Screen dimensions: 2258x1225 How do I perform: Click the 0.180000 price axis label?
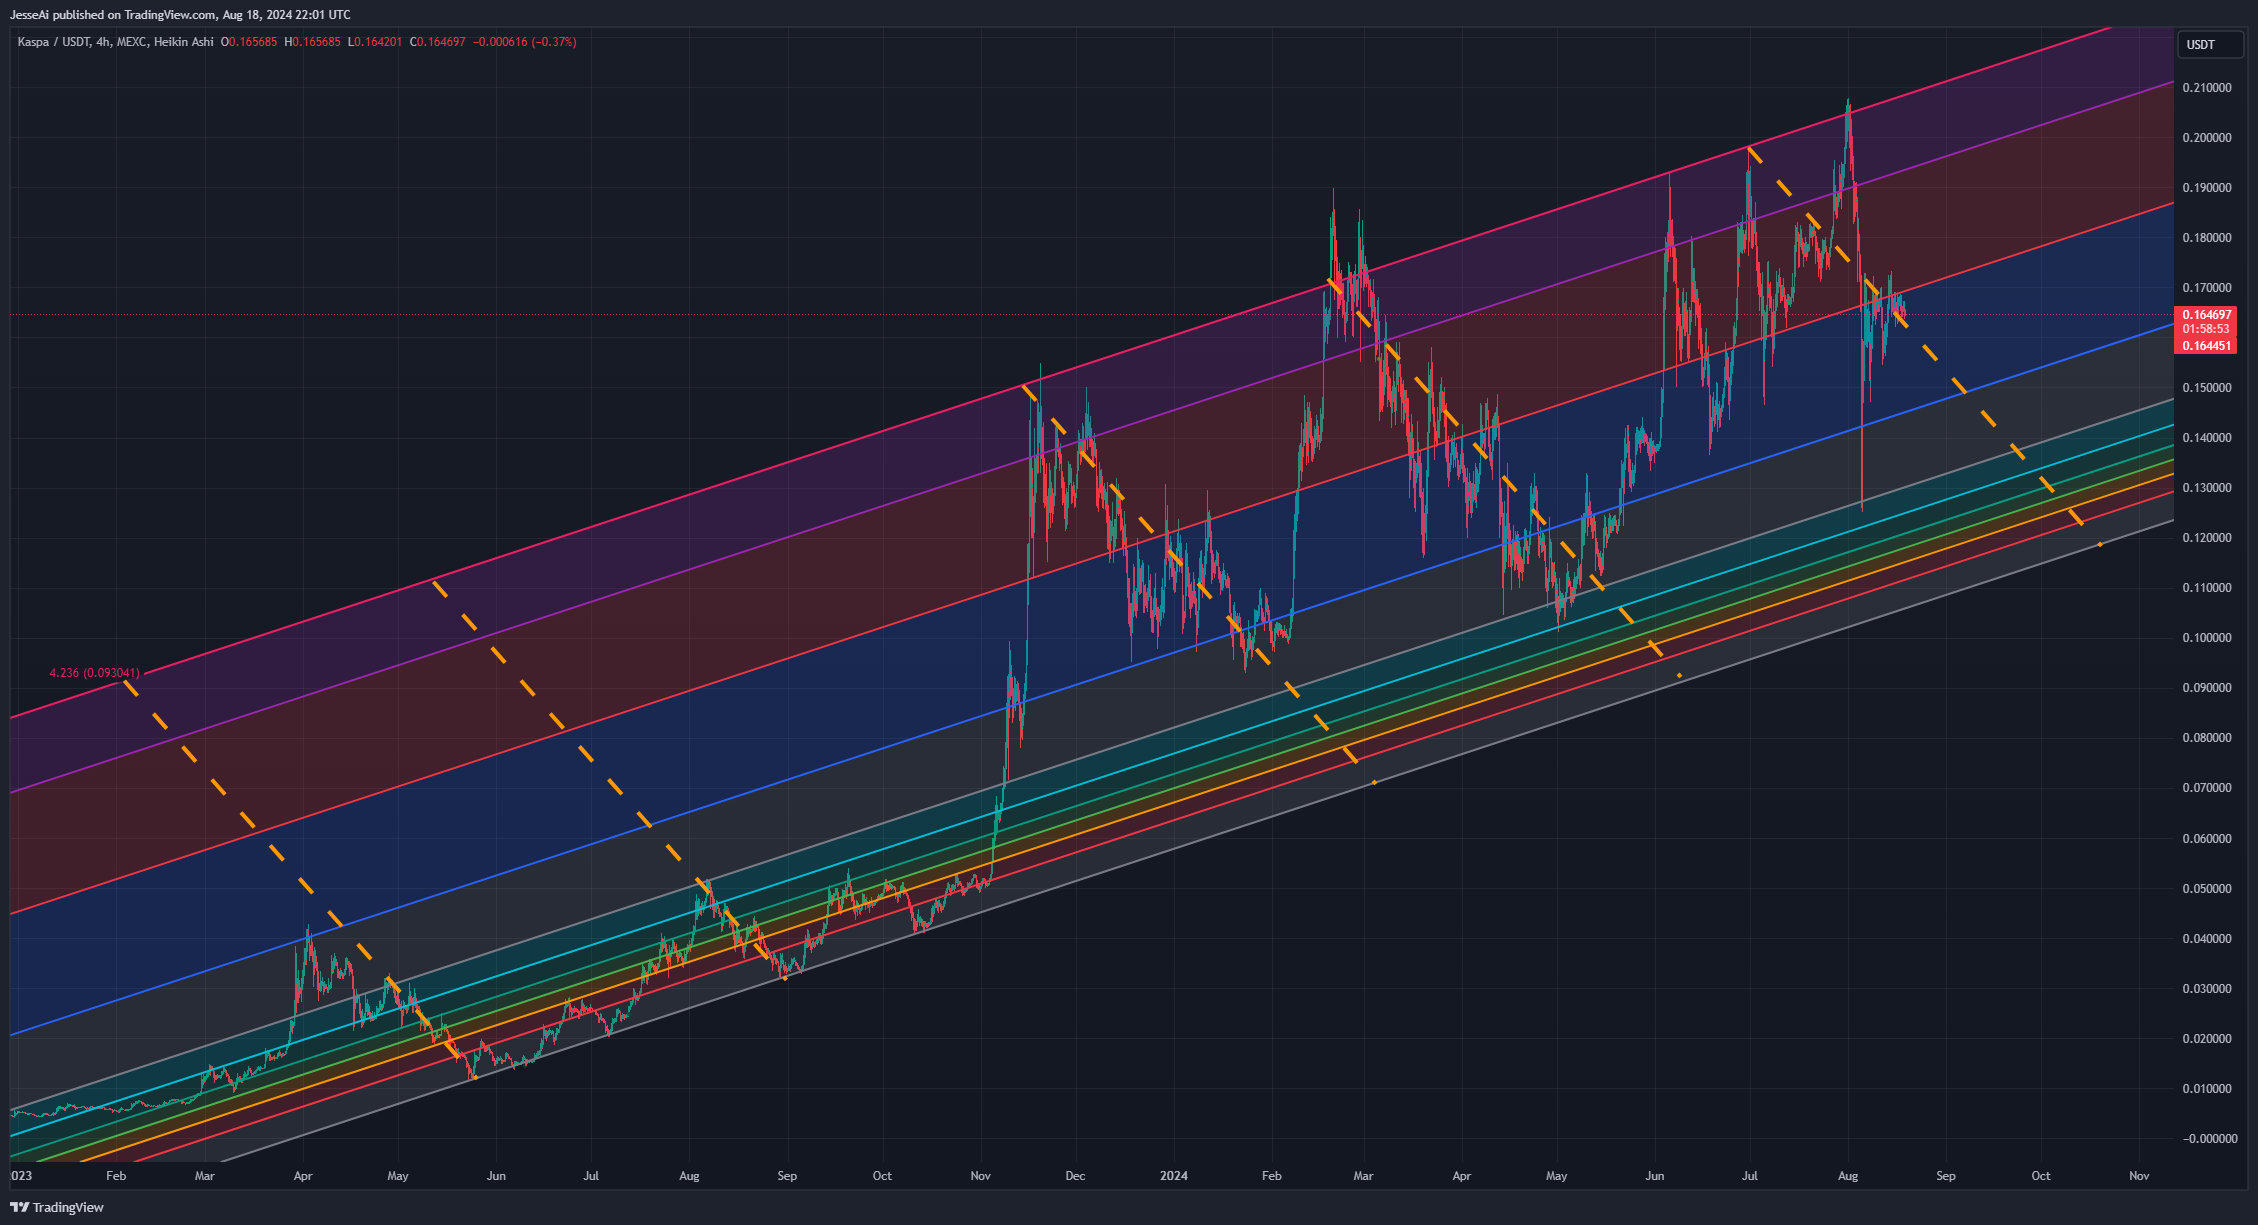(x=2206, y=238)
